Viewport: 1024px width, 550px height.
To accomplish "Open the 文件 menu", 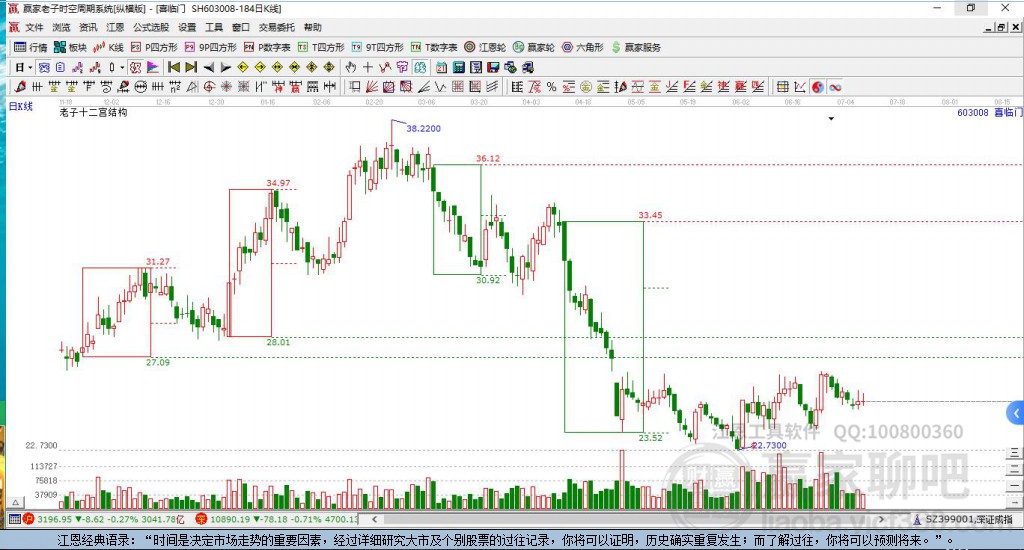I will coord(34,27).
